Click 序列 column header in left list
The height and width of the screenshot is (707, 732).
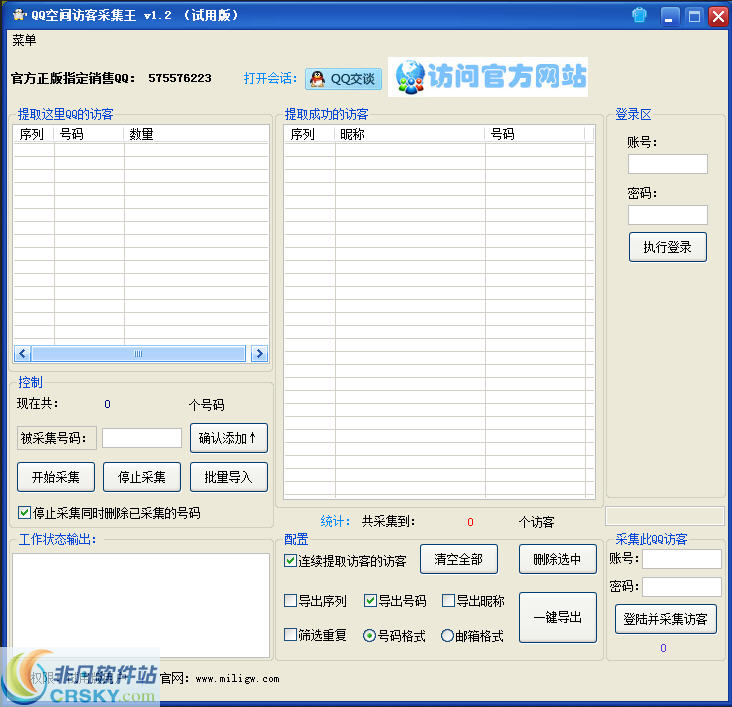click(x=33, y=134)
